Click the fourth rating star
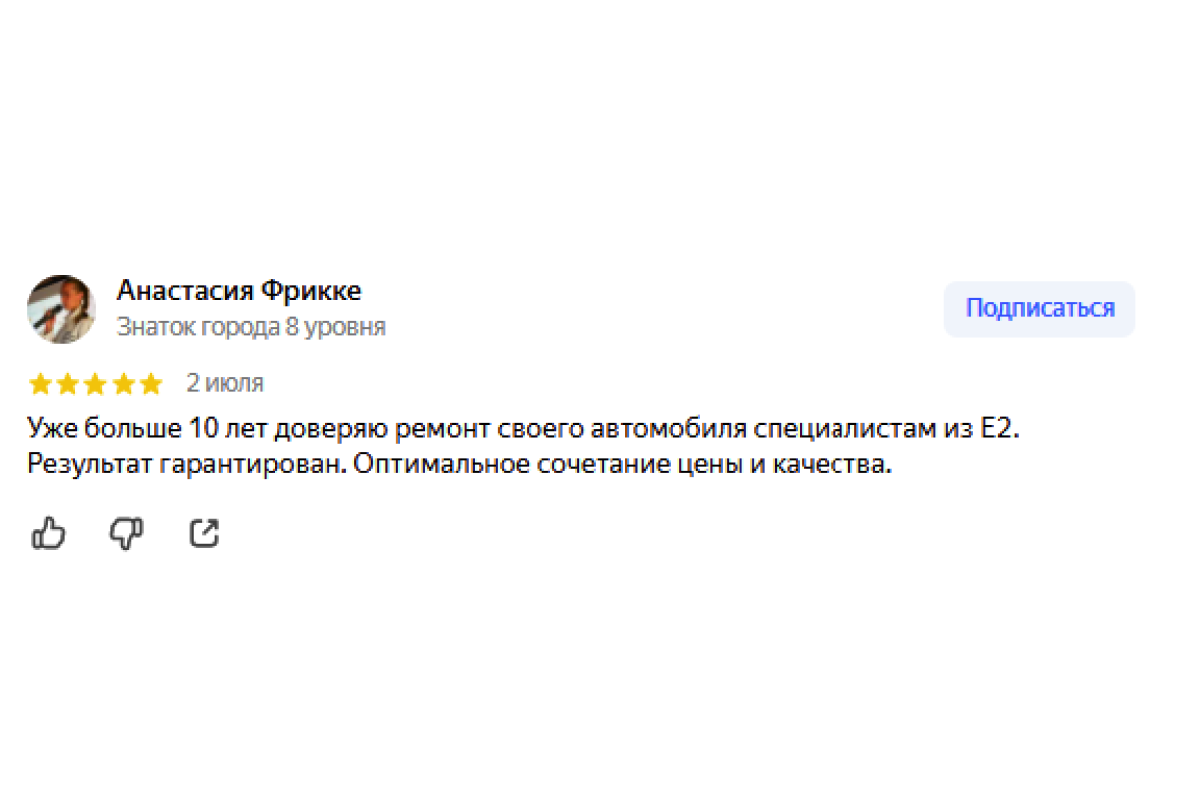 pyautogui.click(x=123, y=384)
